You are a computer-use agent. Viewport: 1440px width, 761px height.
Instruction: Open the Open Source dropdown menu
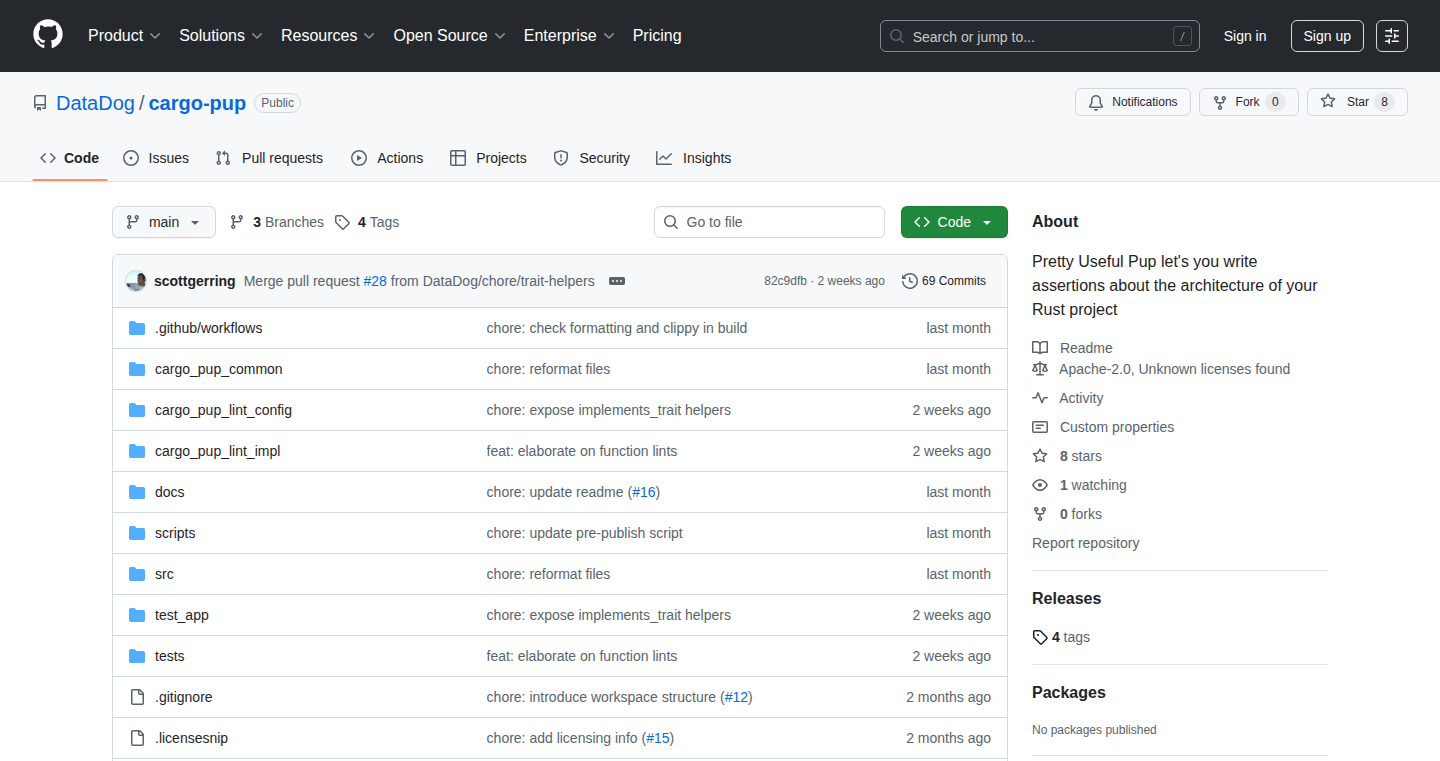tap(449, 35)
